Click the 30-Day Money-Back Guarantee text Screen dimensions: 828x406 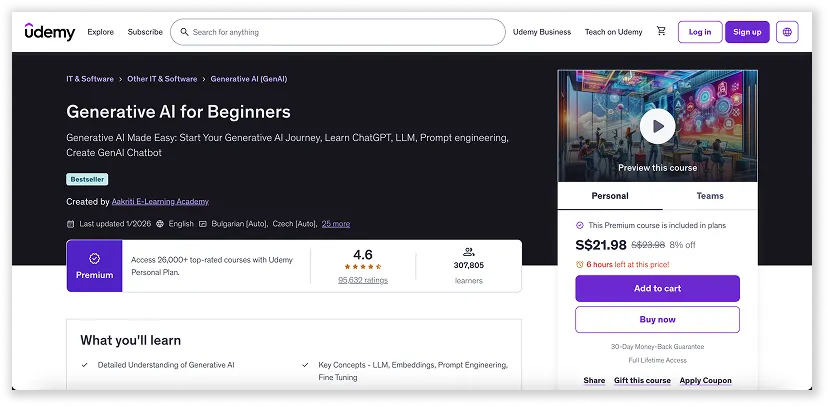click(x=657, y=347)
